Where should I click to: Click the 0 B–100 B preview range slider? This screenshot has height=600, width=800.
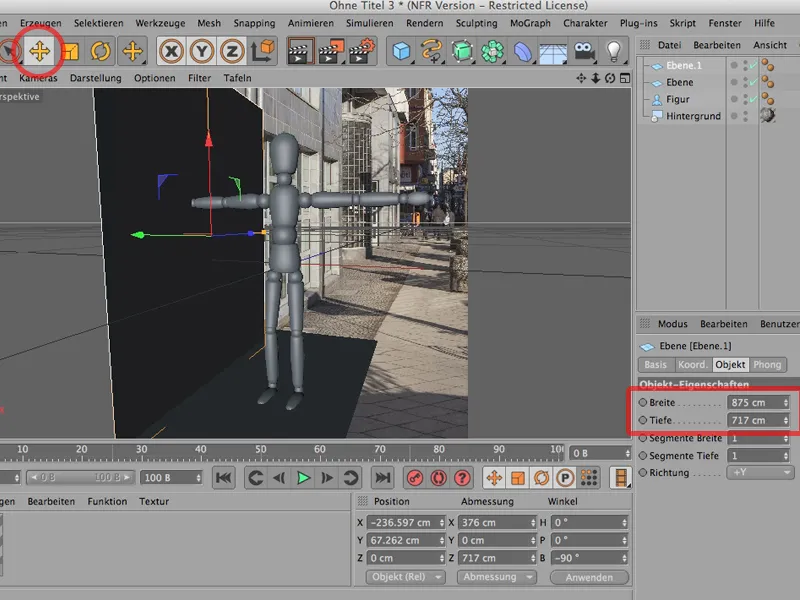(x=81, y=478)
